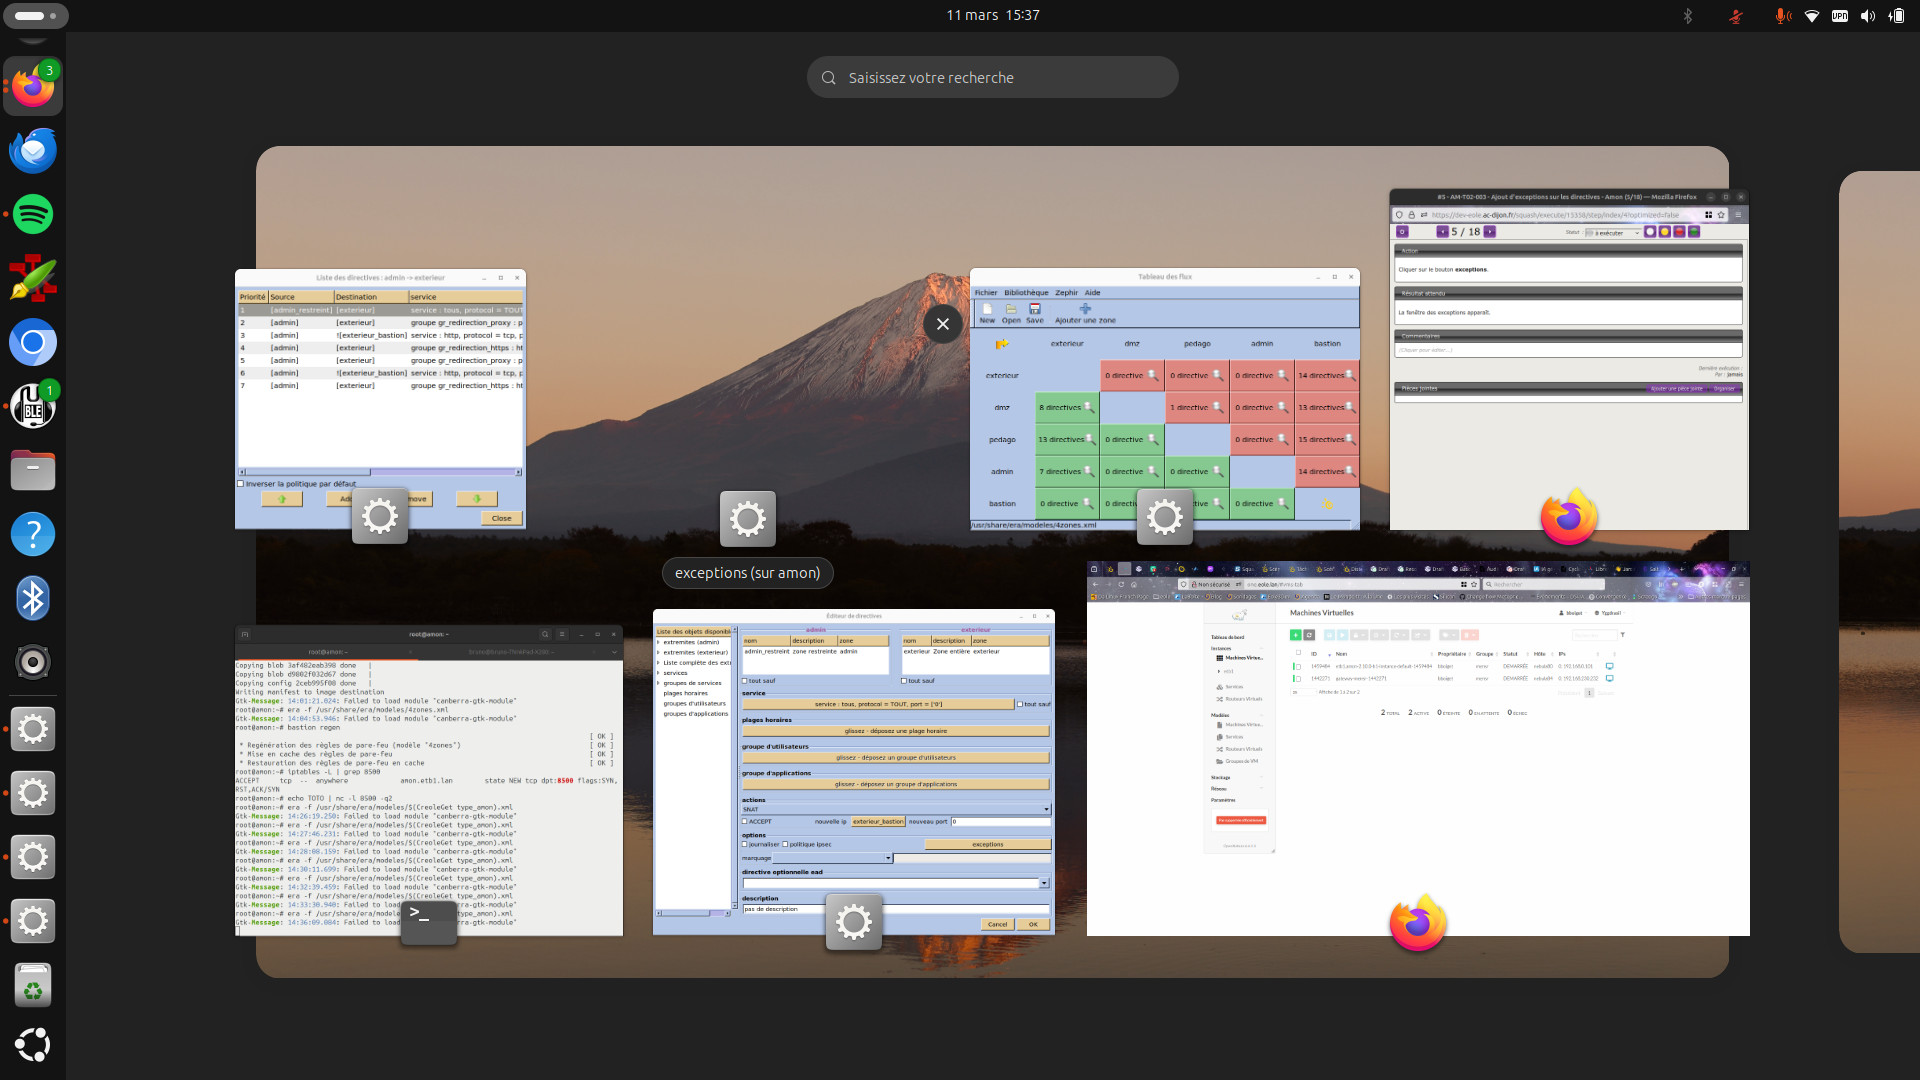Click the Ubuntu Show Applications icon
Screen dimensions: 1920x1080
pos(33,1045)
